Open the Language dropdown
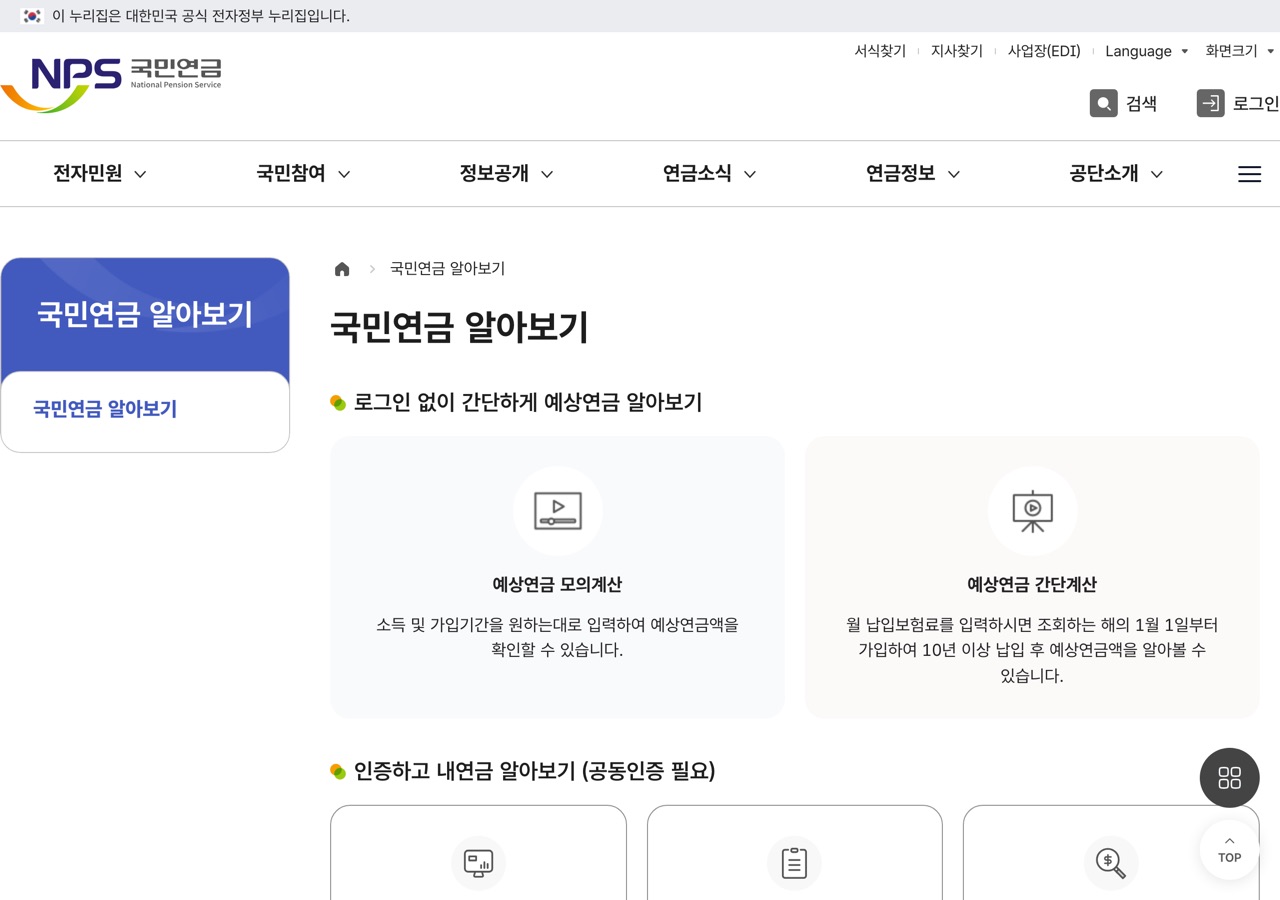 1147,51
